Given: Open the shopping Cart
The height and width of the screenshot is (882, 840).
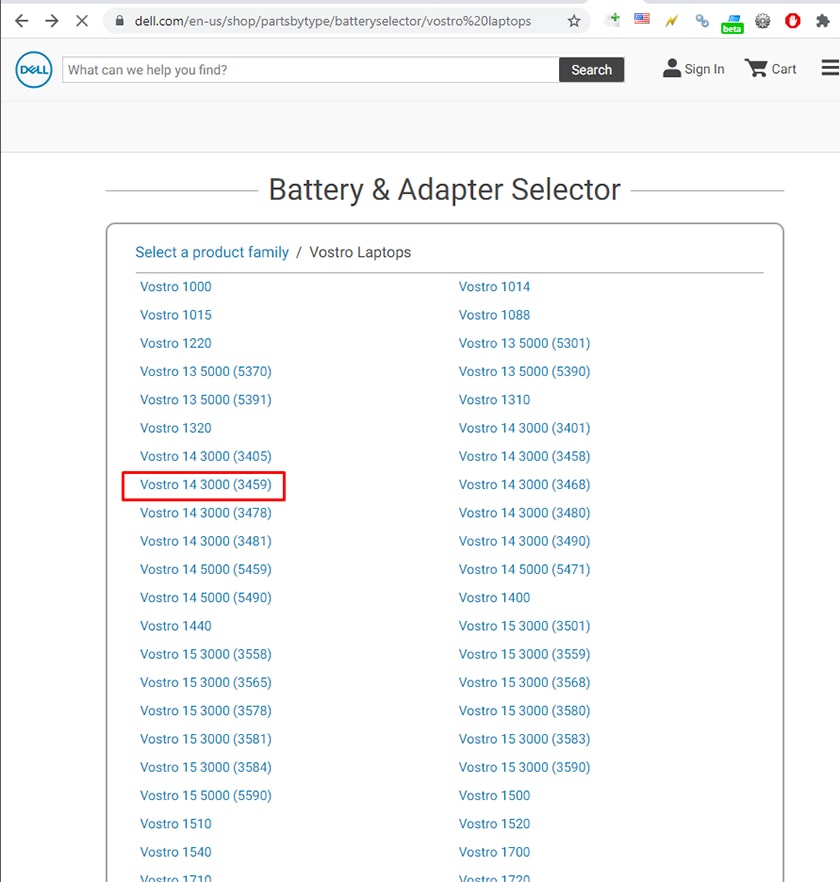Looking at the screenshot, I should tap(770, 68).
